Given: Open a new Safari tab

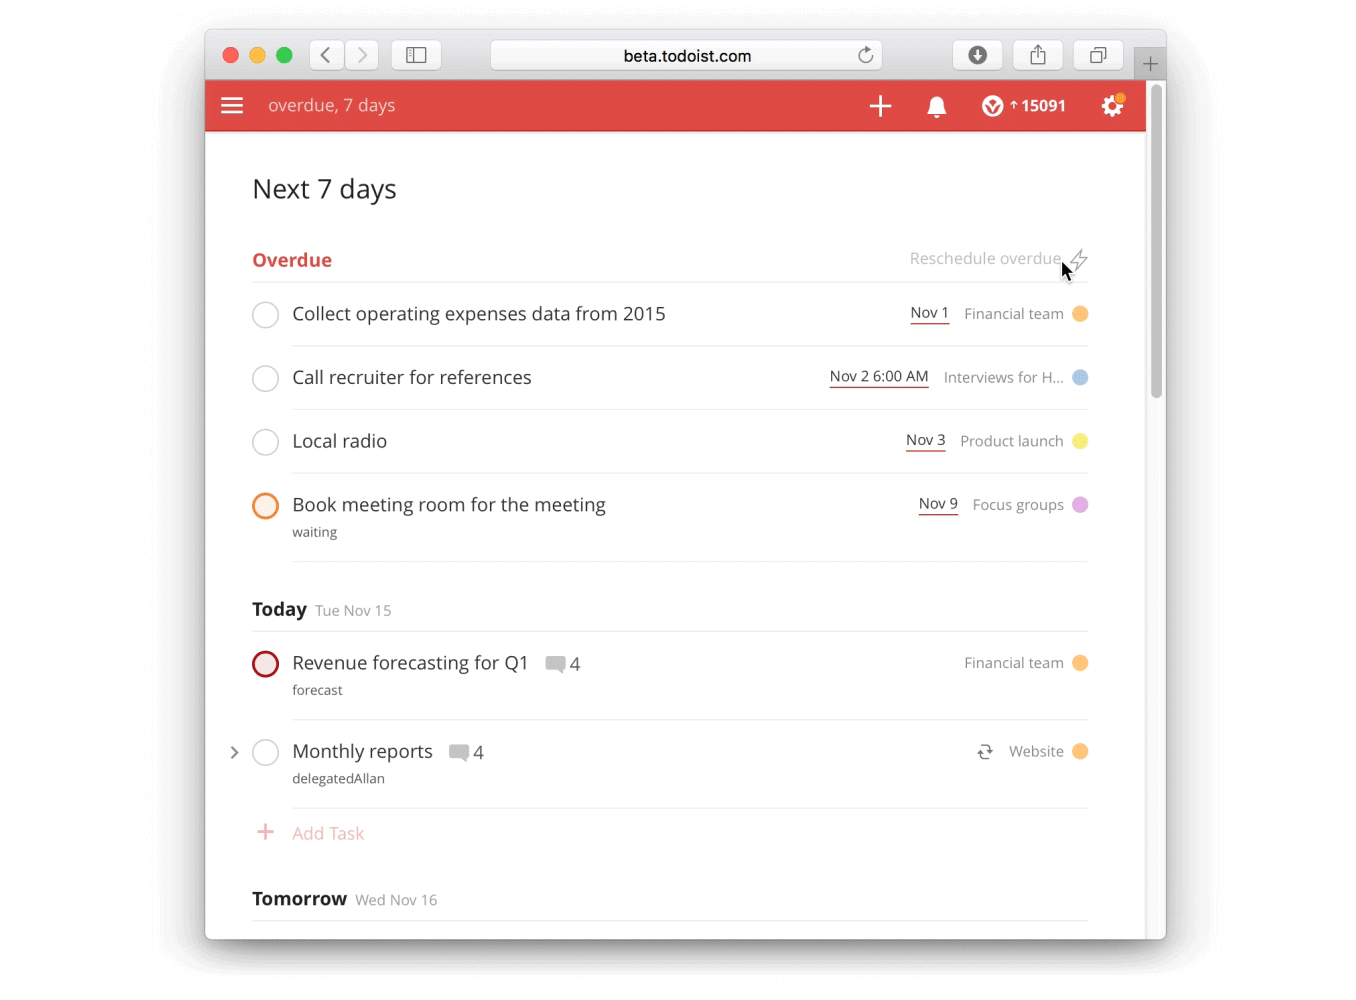Looking at the screenshot, I should pyautogui.click(x=1150, y=64).
